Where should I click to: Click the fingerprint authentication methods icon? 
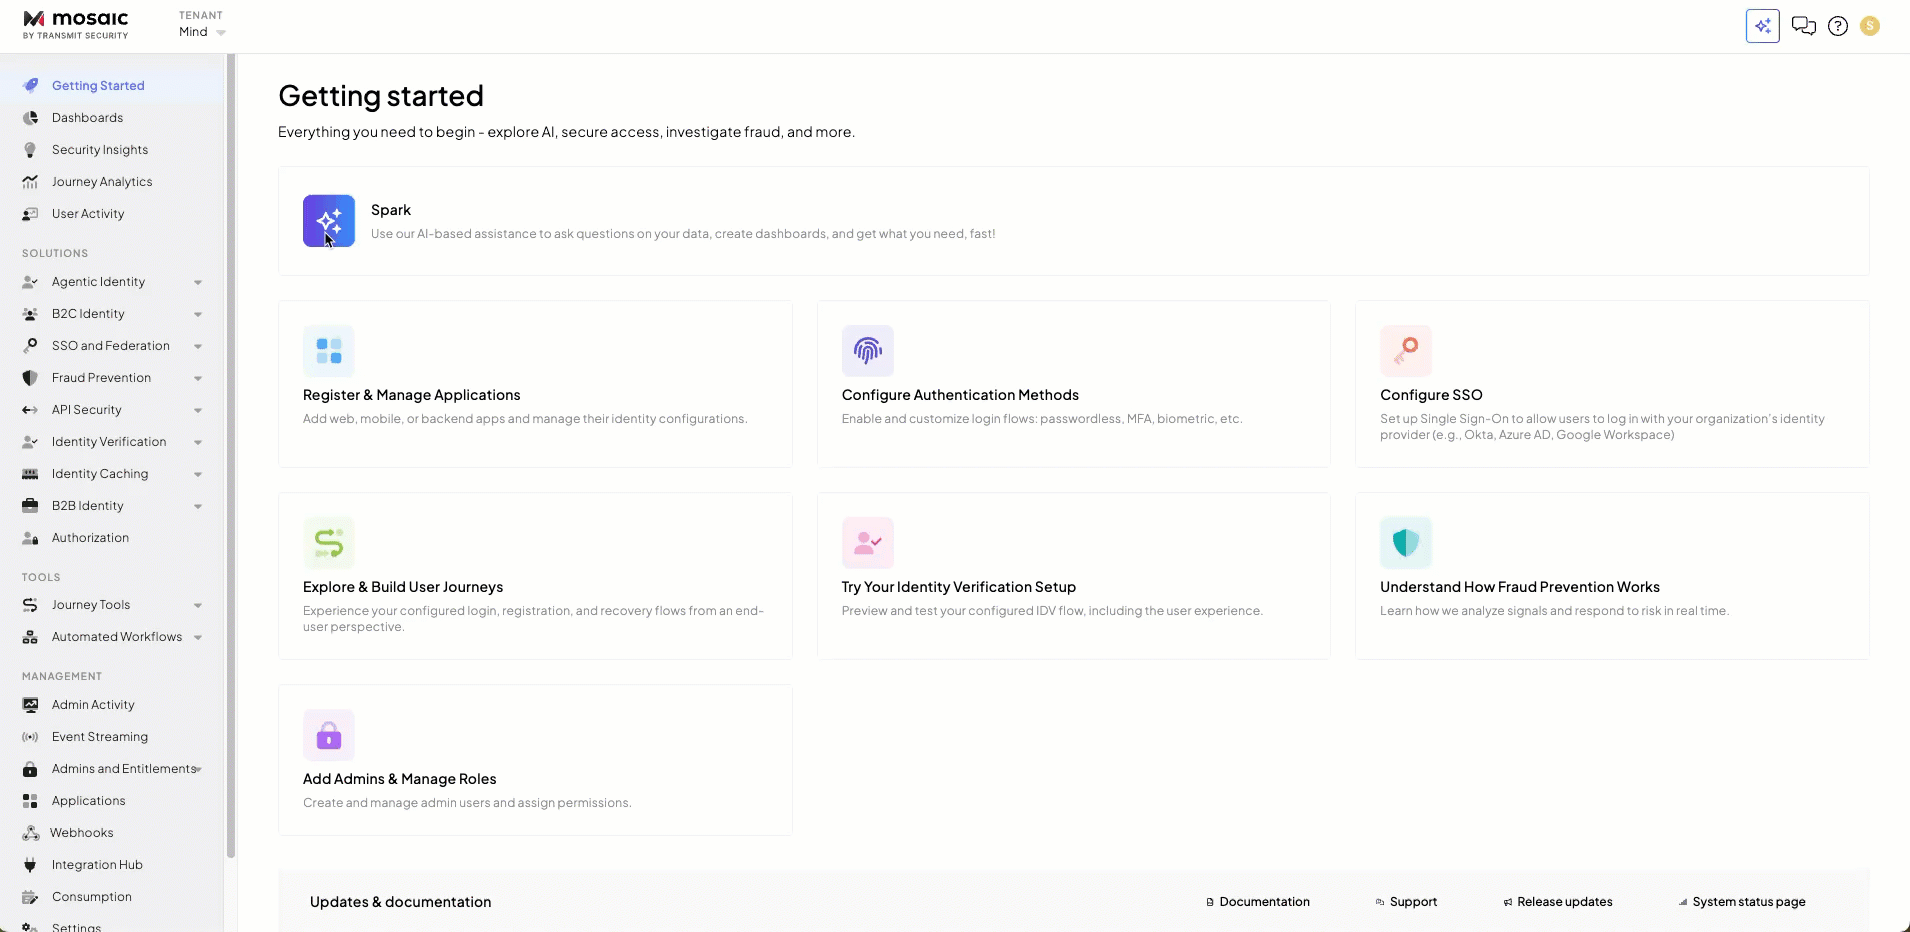[867, 351]
